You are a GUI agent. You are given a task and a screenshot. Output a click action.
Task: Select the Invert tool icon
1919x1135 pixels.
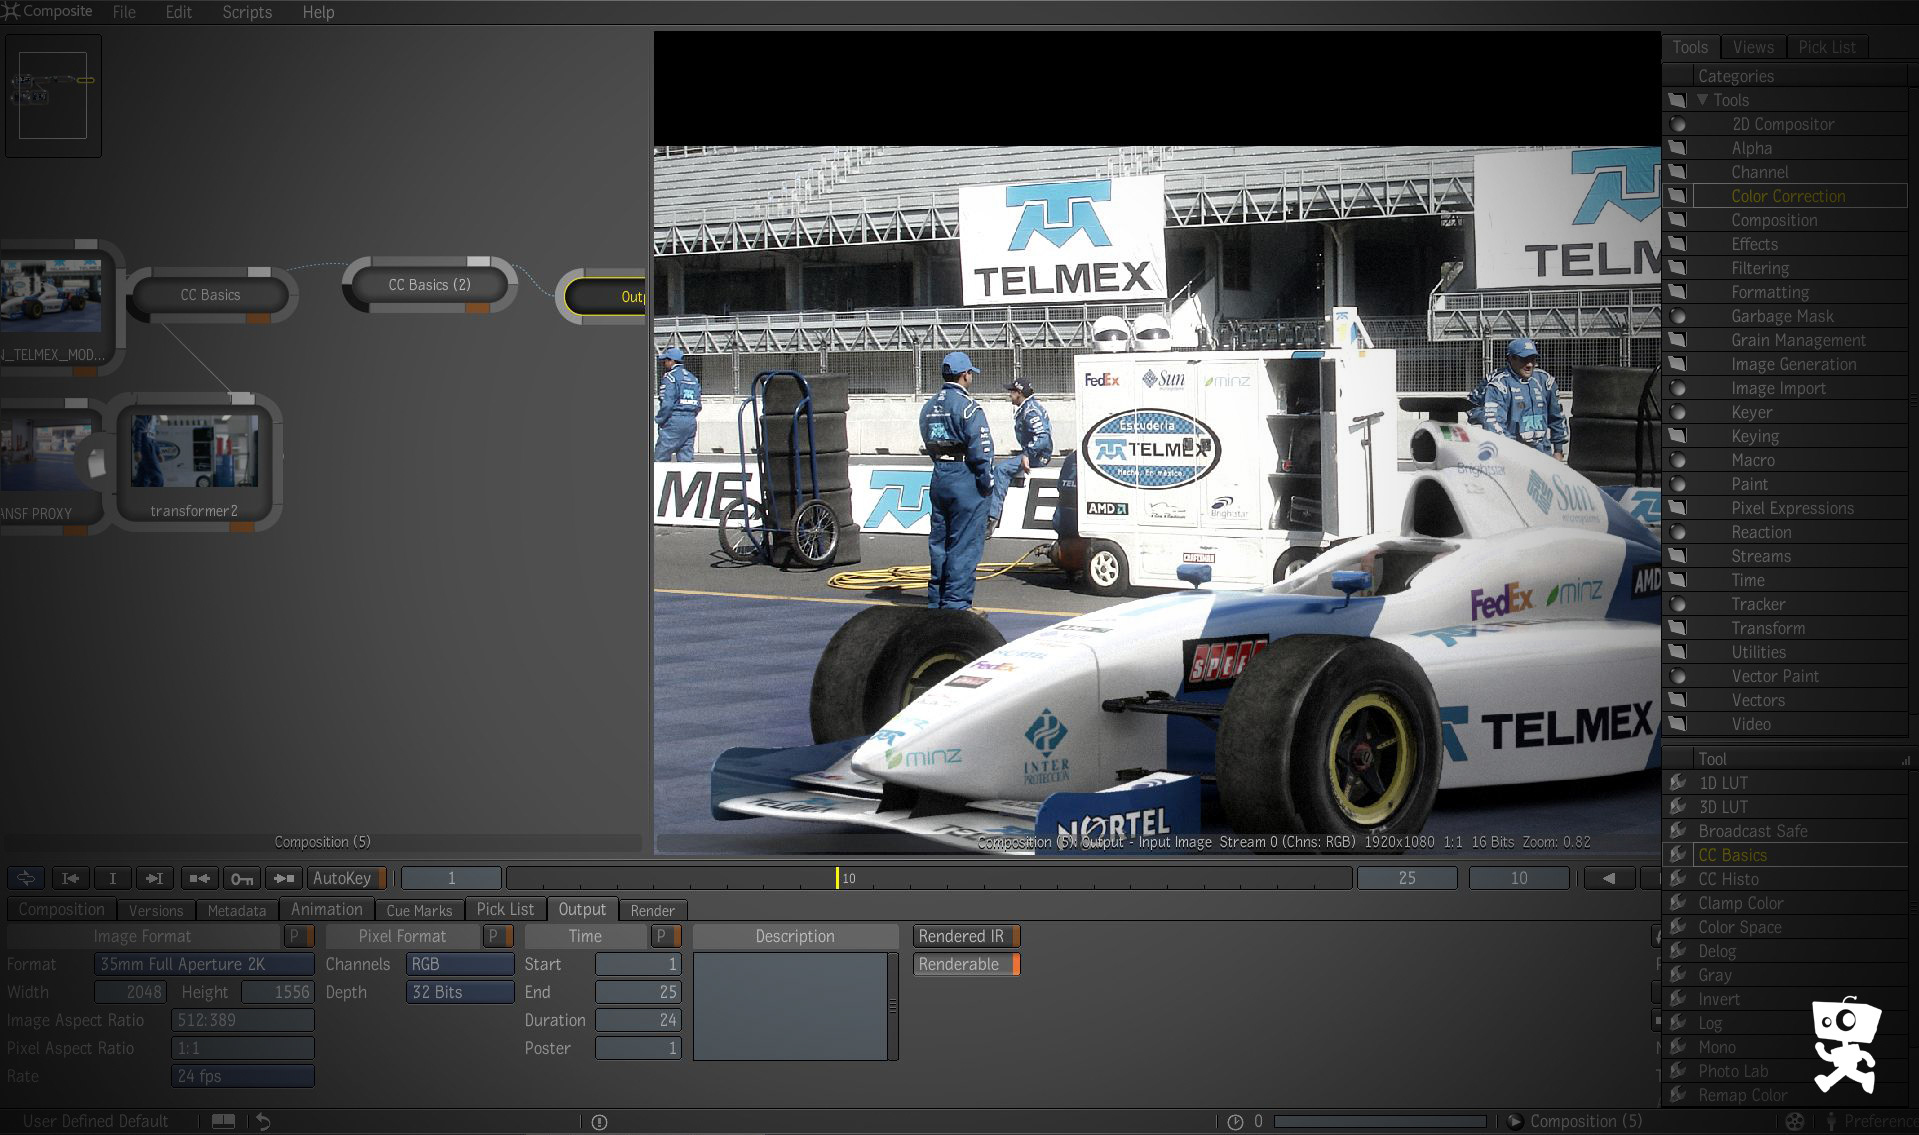(1678, 999)
